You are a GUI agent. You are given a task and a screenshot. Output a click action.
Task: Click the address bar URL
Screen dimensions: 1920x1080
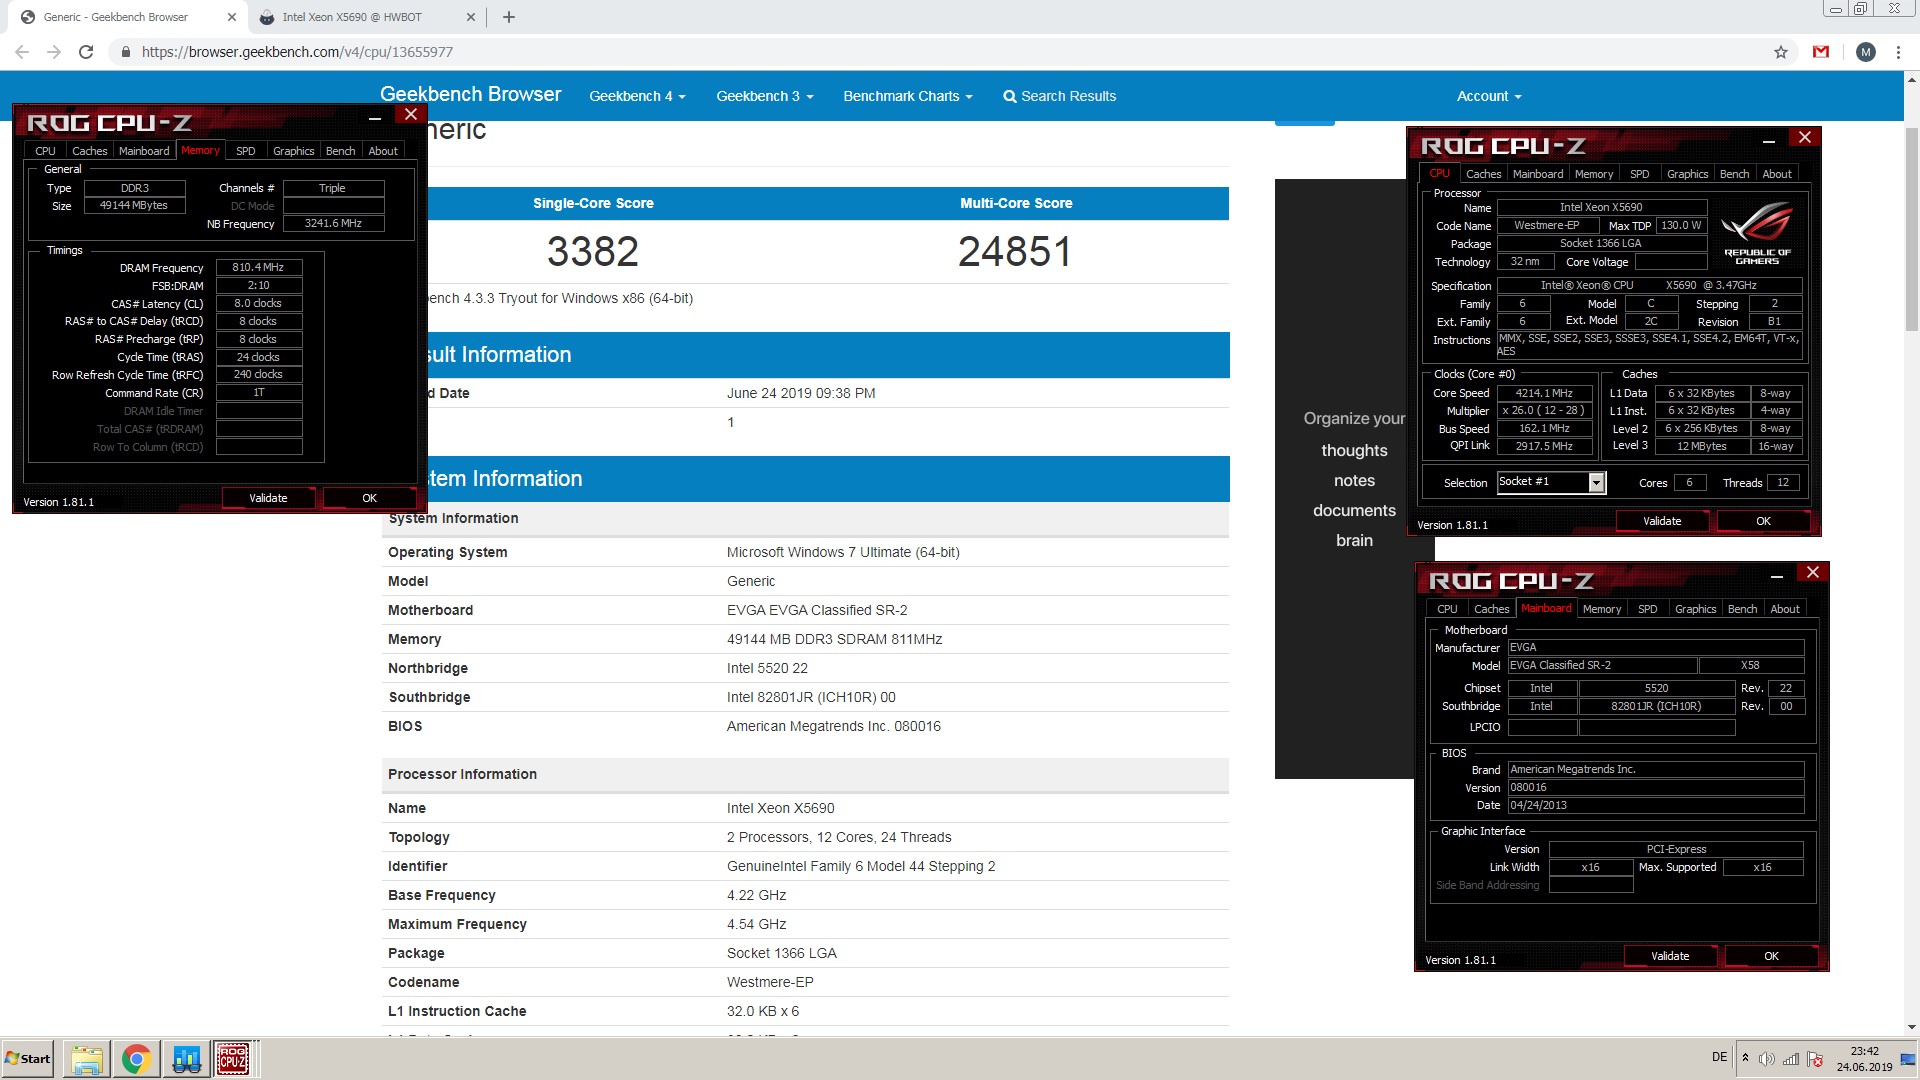[x=297, y=52]
